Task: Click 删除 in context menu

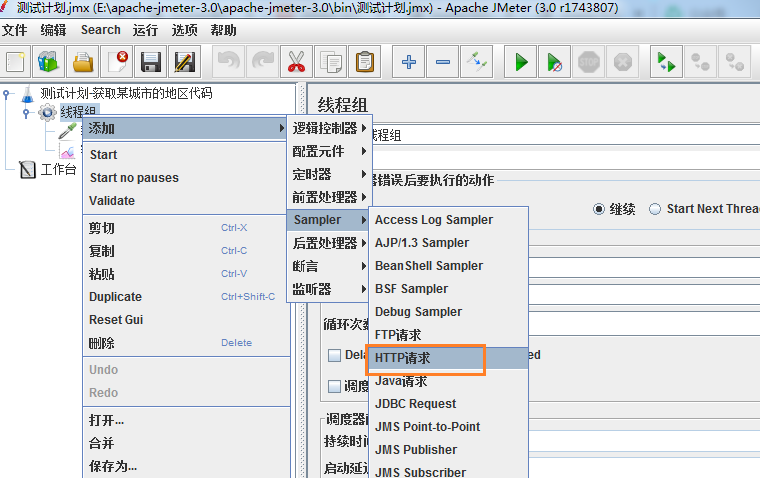Action: pyautogui.click(x=187, y=343)
